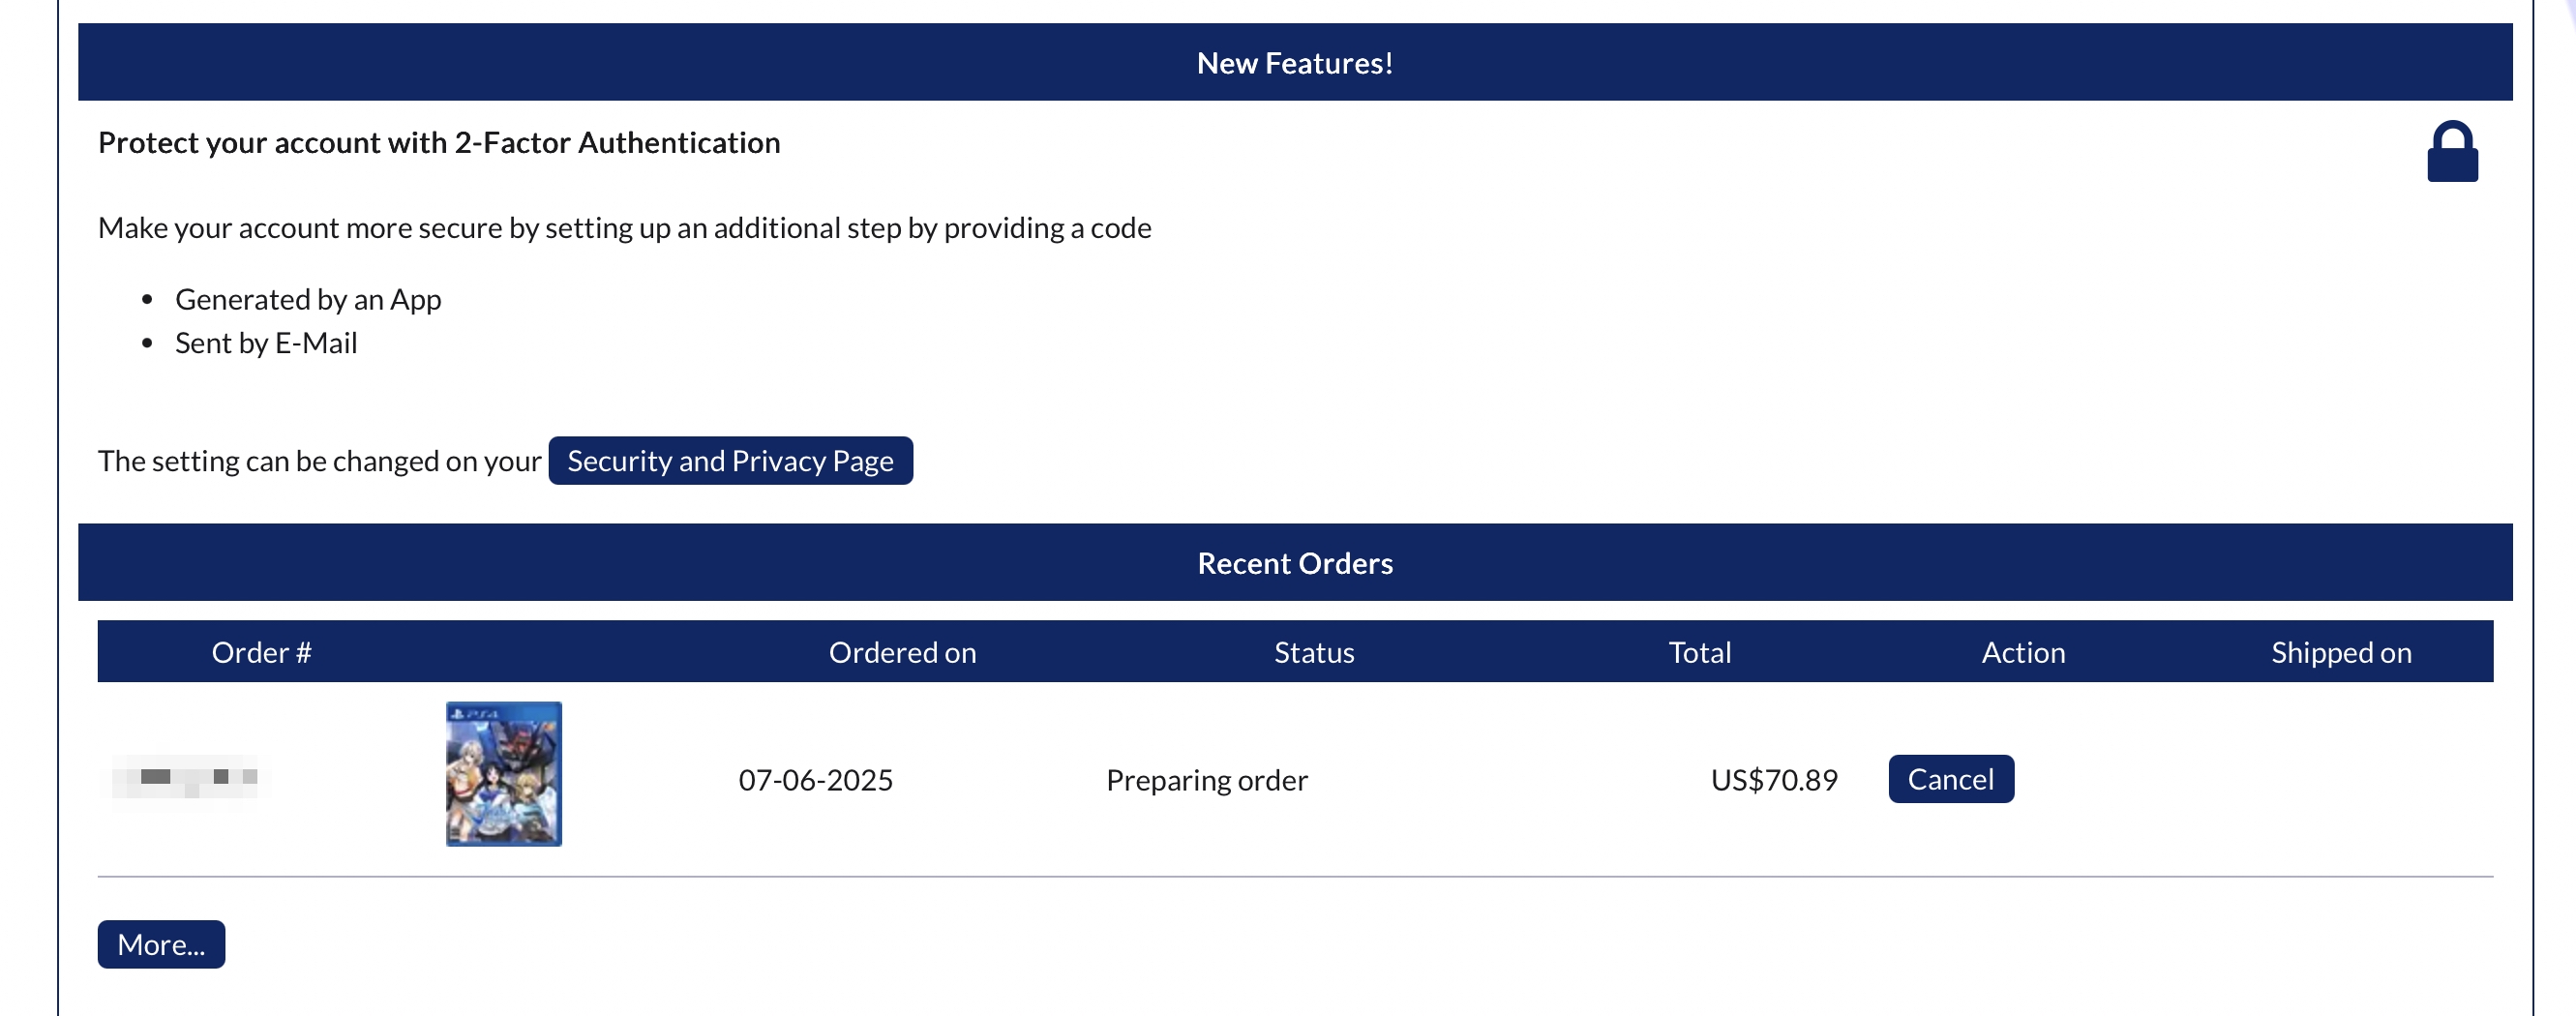Image resolution: width=2576 pixels, height=1016 pixels.
Task: Click the Preparing order status text
Action: (1206, 780)
